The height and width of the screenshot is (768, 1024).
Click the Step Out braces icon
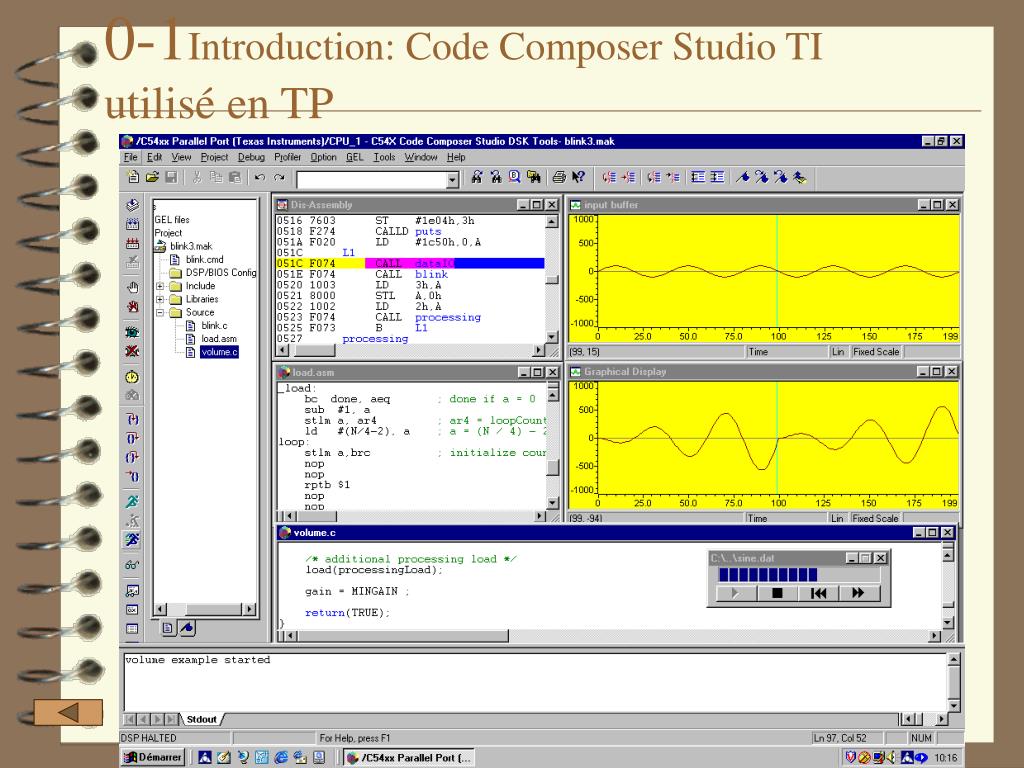[x=133, y=457]
